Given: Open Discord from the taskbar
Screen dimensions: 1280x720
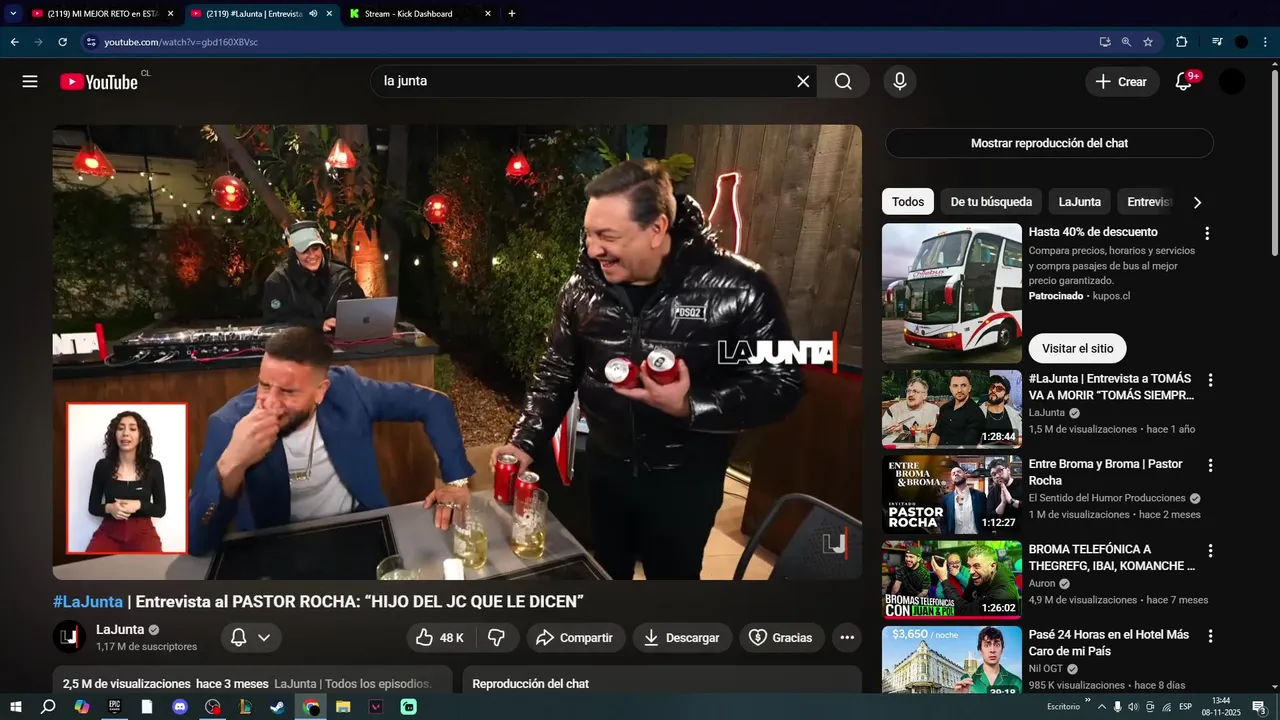Looking at the screenshot, I should pyautogui.click(x=180, y=707).
